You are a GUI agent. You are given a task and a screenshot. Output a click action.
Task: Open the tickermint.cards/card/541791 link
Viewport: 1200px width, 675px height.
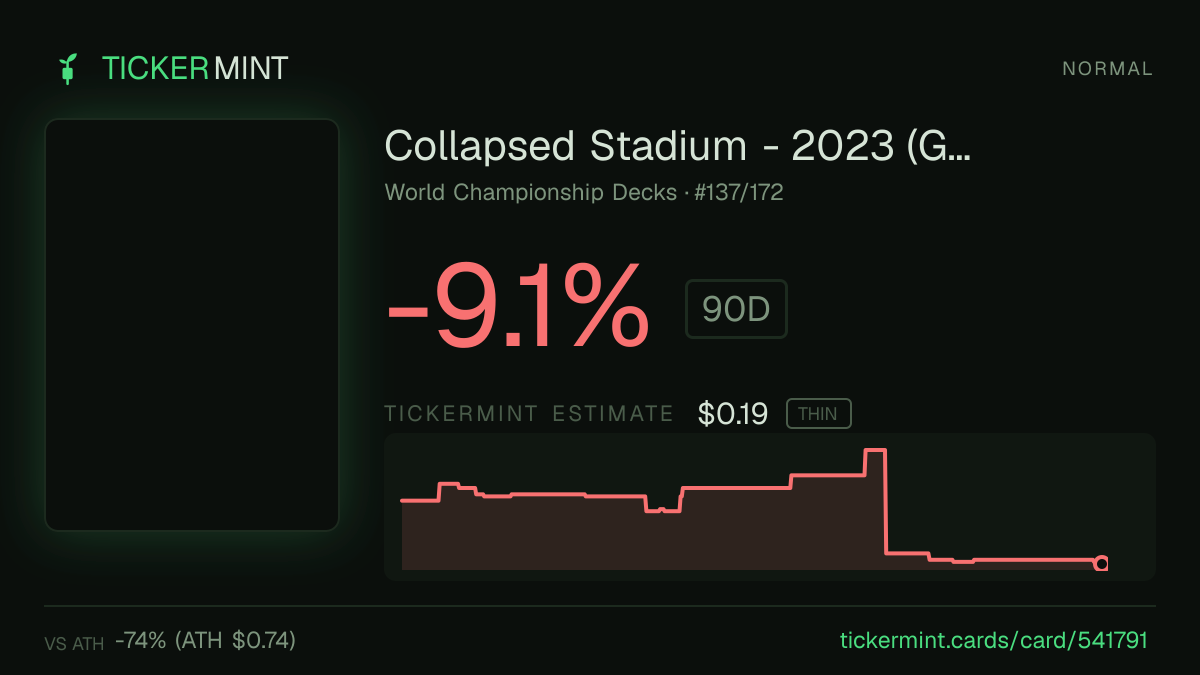pos(993,640)
